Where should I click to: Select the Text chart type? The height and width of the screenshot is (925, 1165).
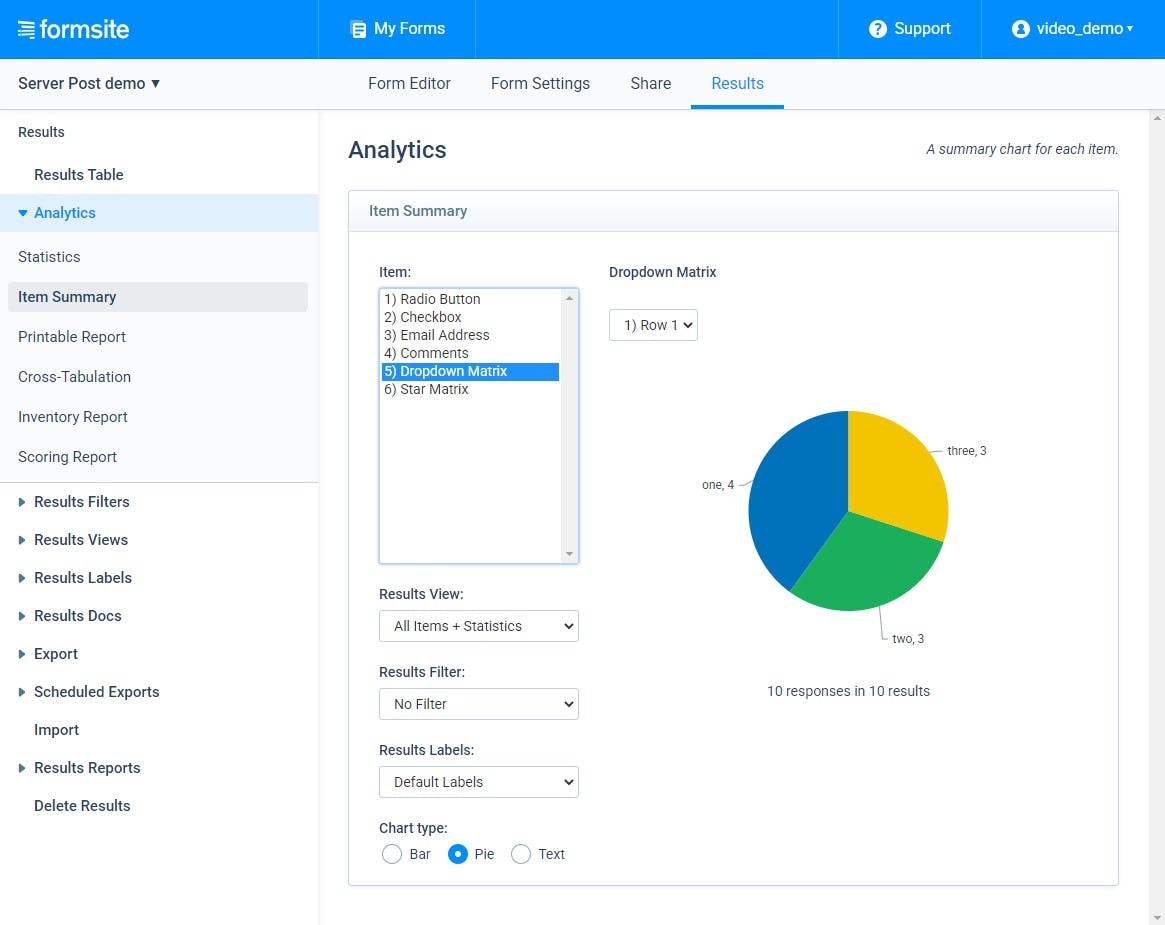tap(521, 854)
